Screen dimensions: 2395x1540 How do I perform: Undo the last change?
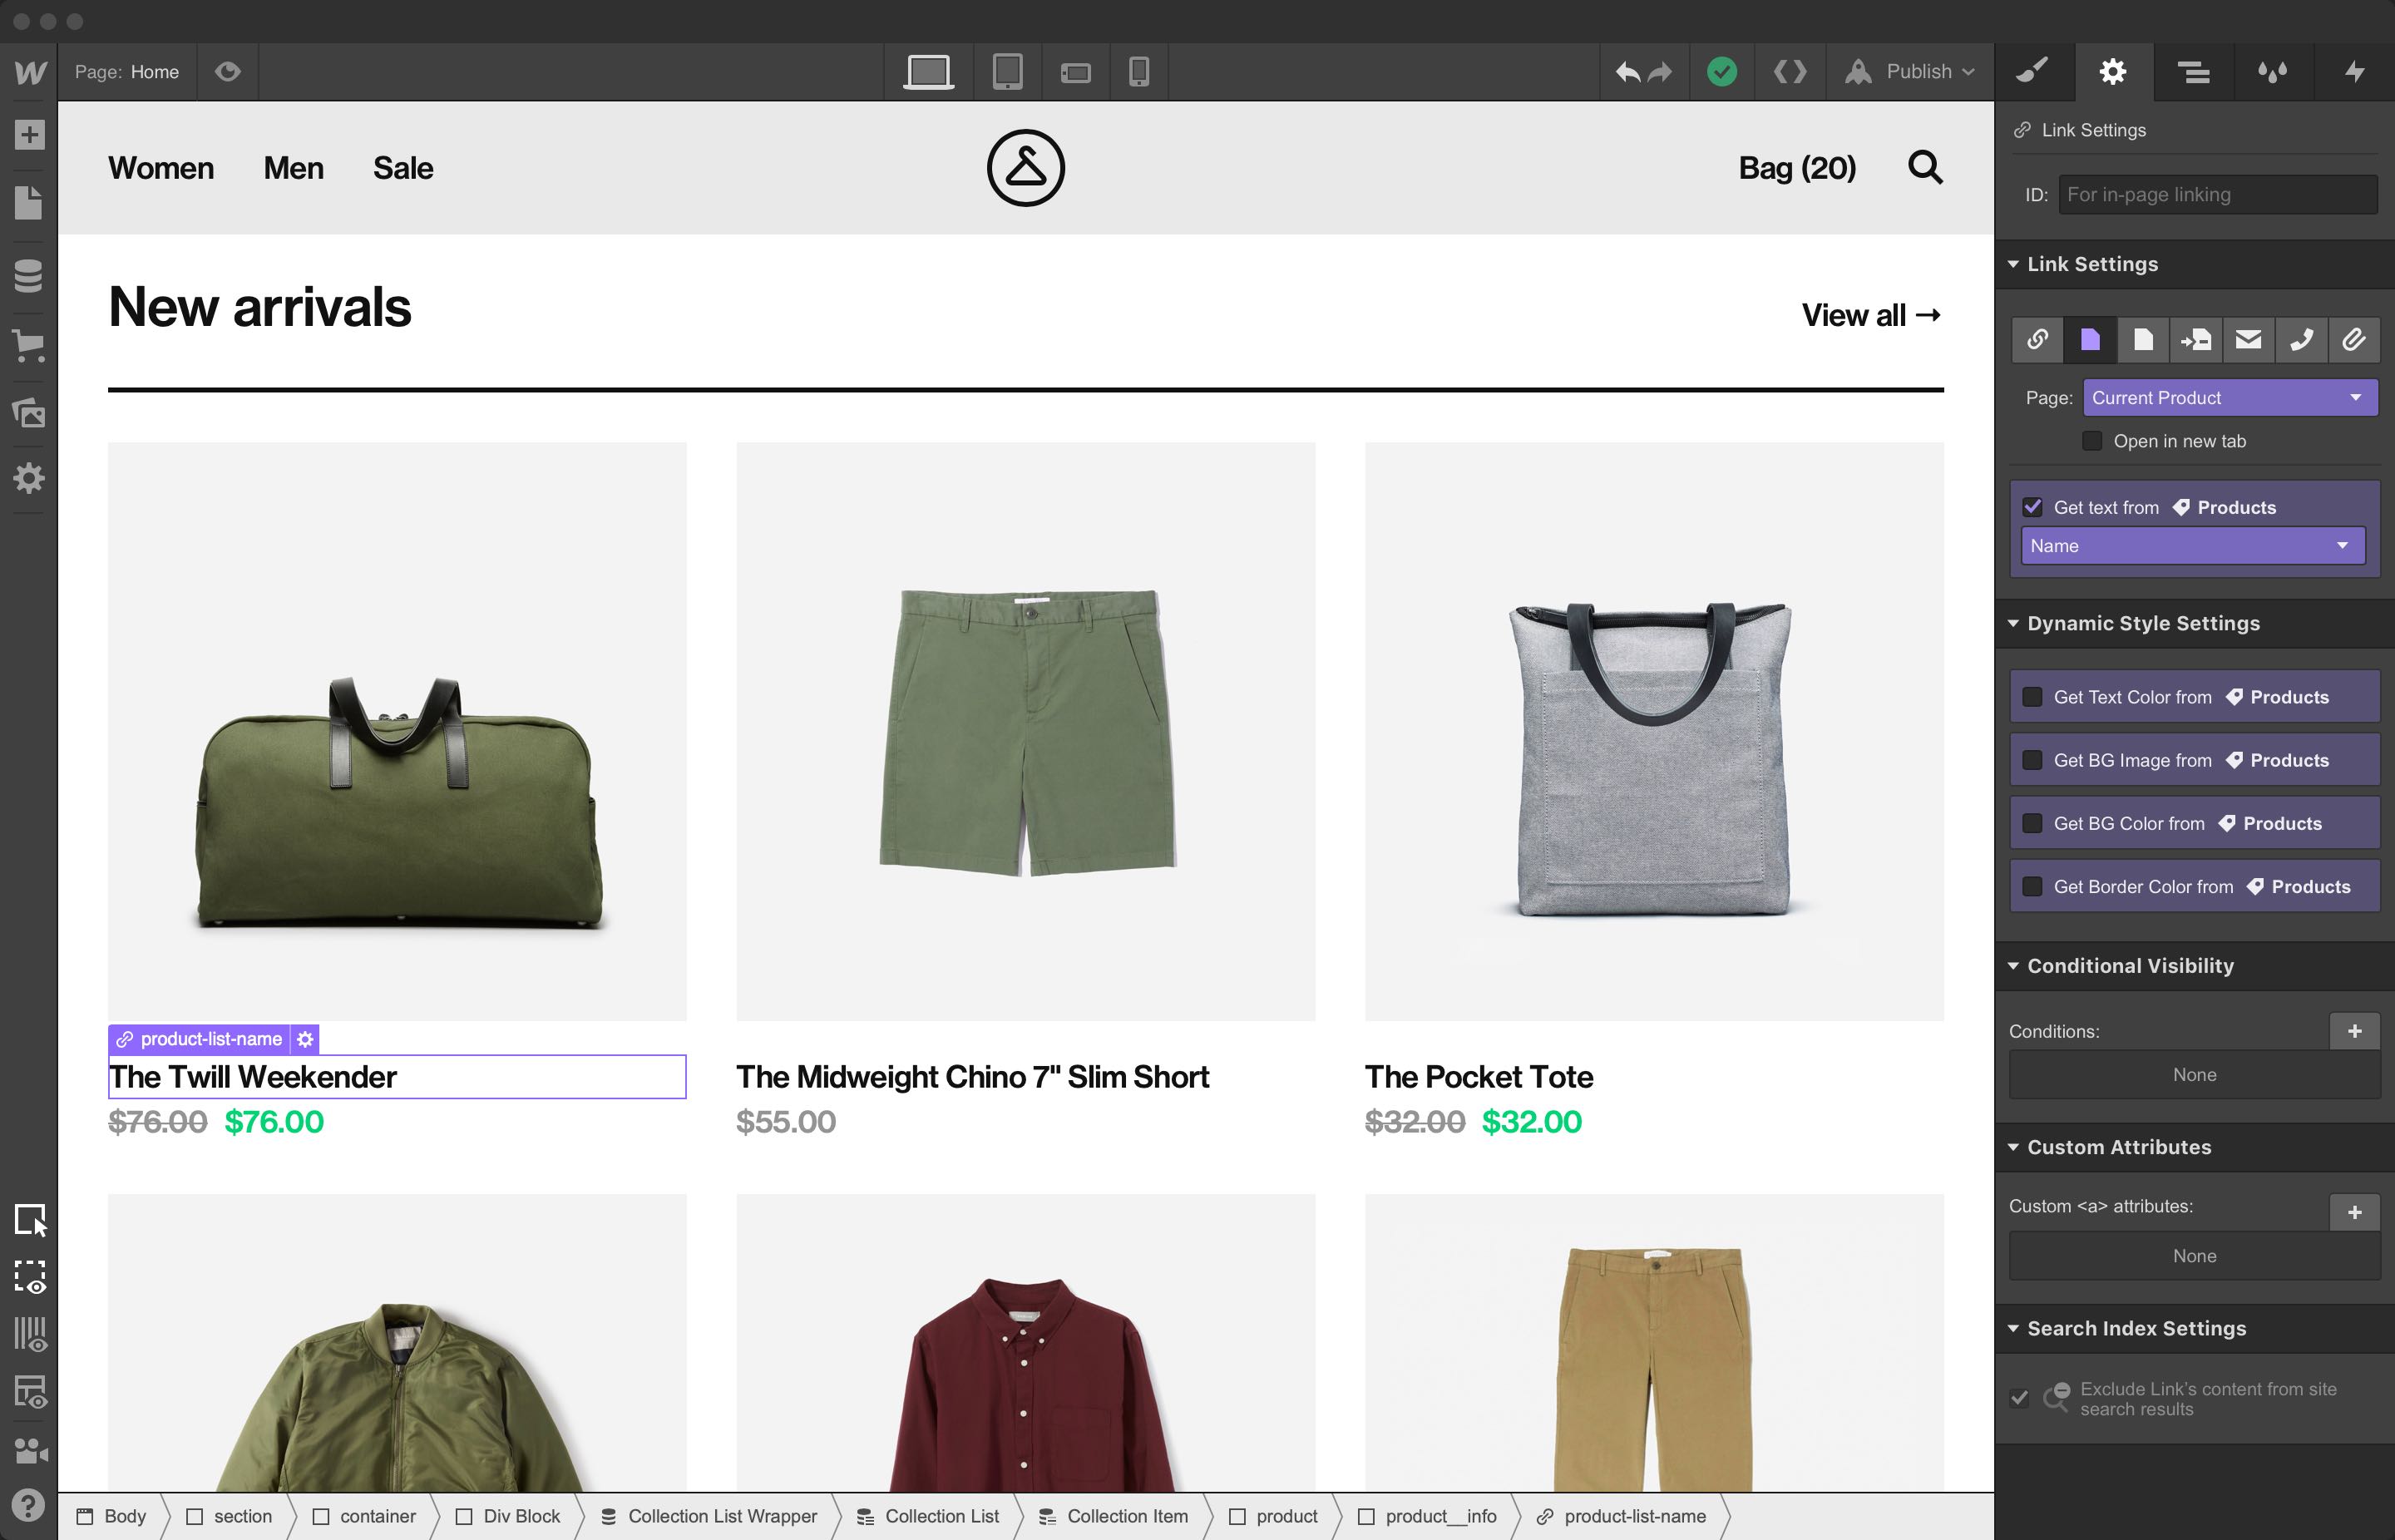click(x=1627, y=72)
